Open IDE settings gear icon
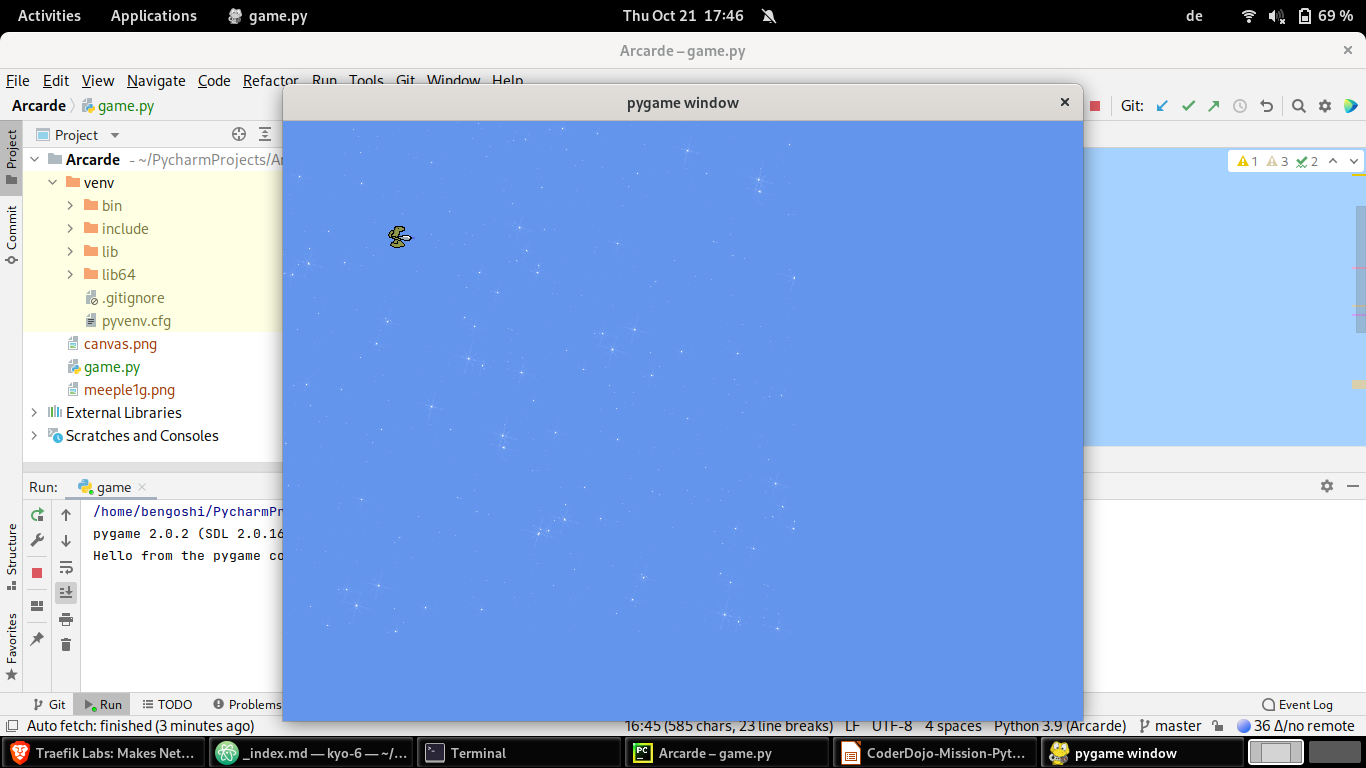This screenshot has height=768, width=1366. tap(1324, 105)
